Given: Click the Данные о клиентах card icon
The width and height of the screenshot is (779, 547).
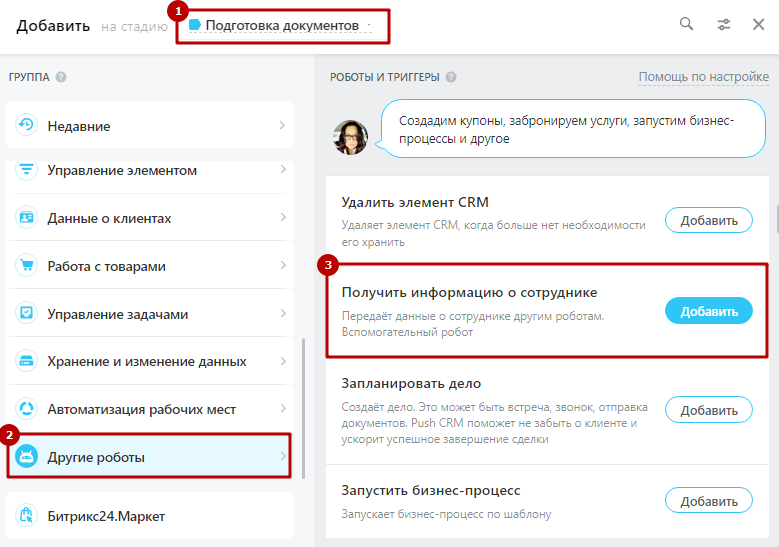Looking at the screenshot, I should click(26, 218).
